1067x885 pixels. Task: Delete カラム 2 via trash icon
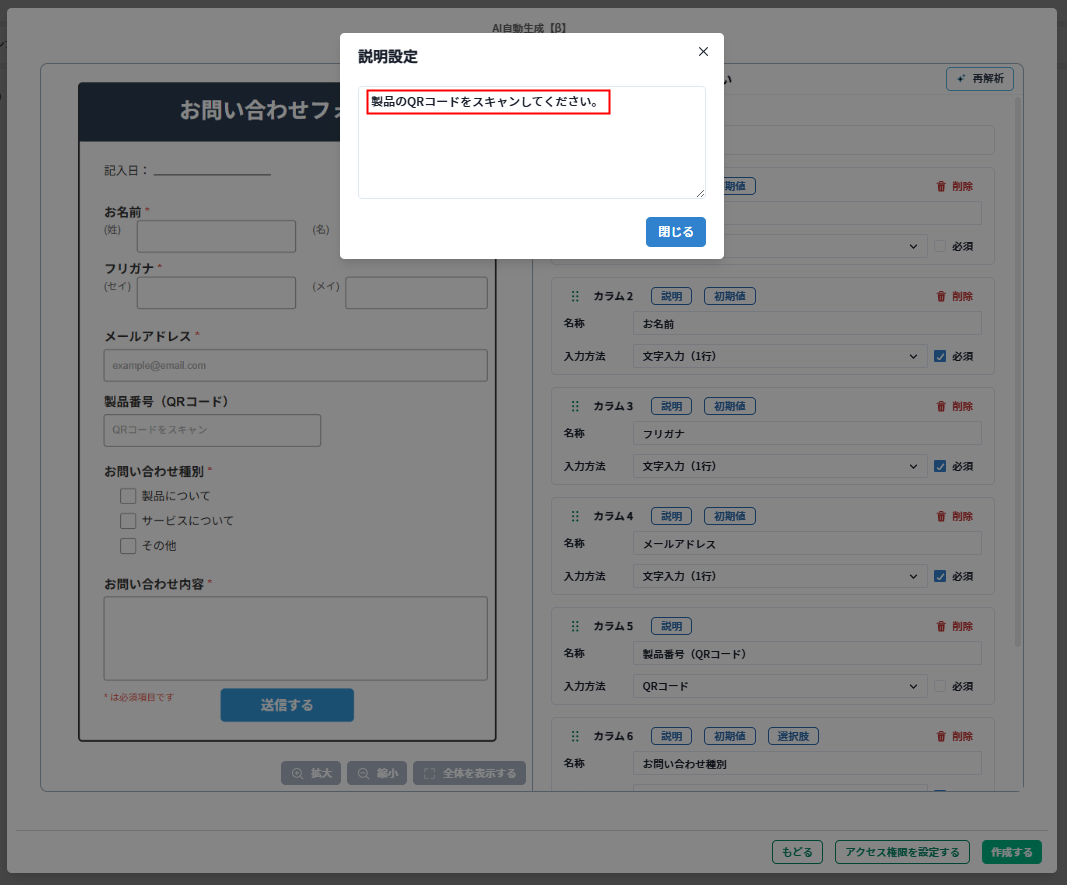coord(953,296)
